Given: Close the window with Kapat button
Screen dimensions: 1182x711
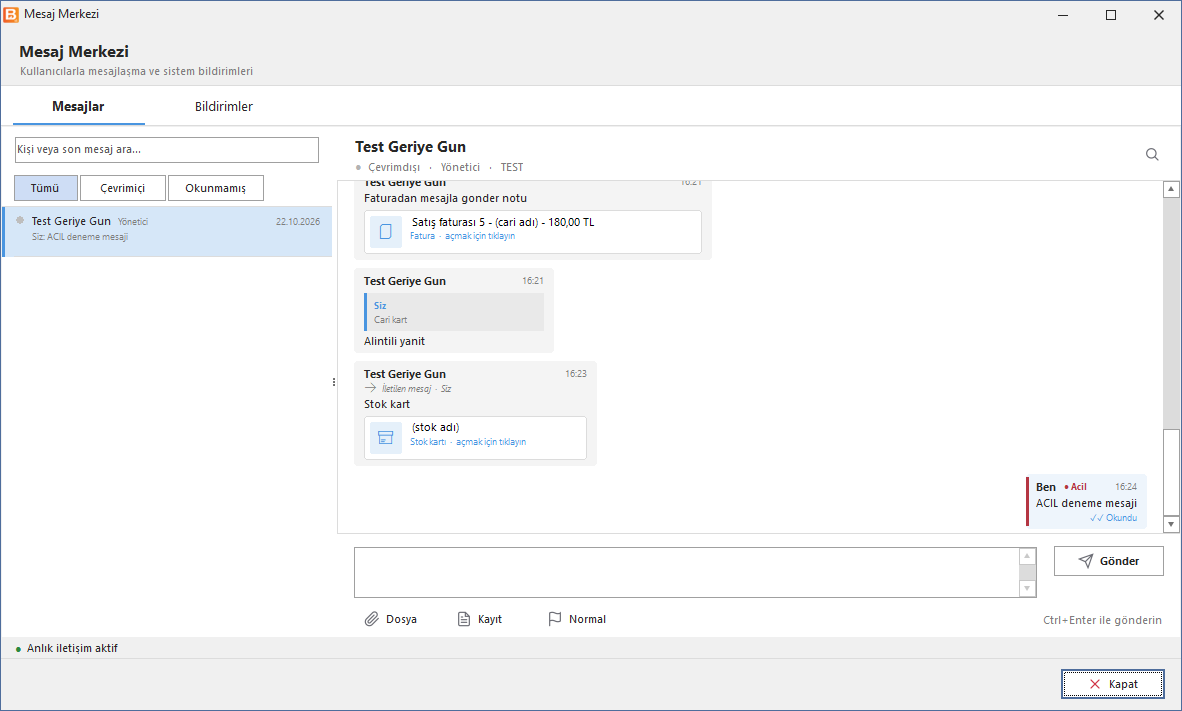Looking at the screenshot, I should pyautogui.click(x=1113, y=684).
